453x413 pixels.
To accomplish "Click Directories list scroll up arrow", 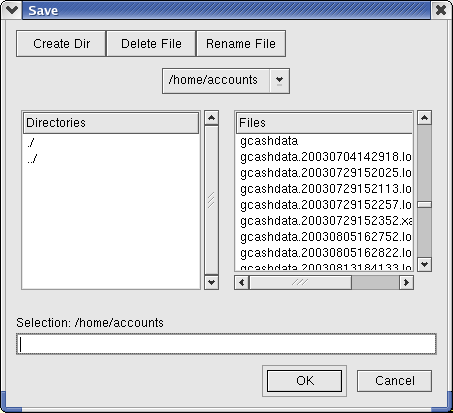I will (211, 118).
